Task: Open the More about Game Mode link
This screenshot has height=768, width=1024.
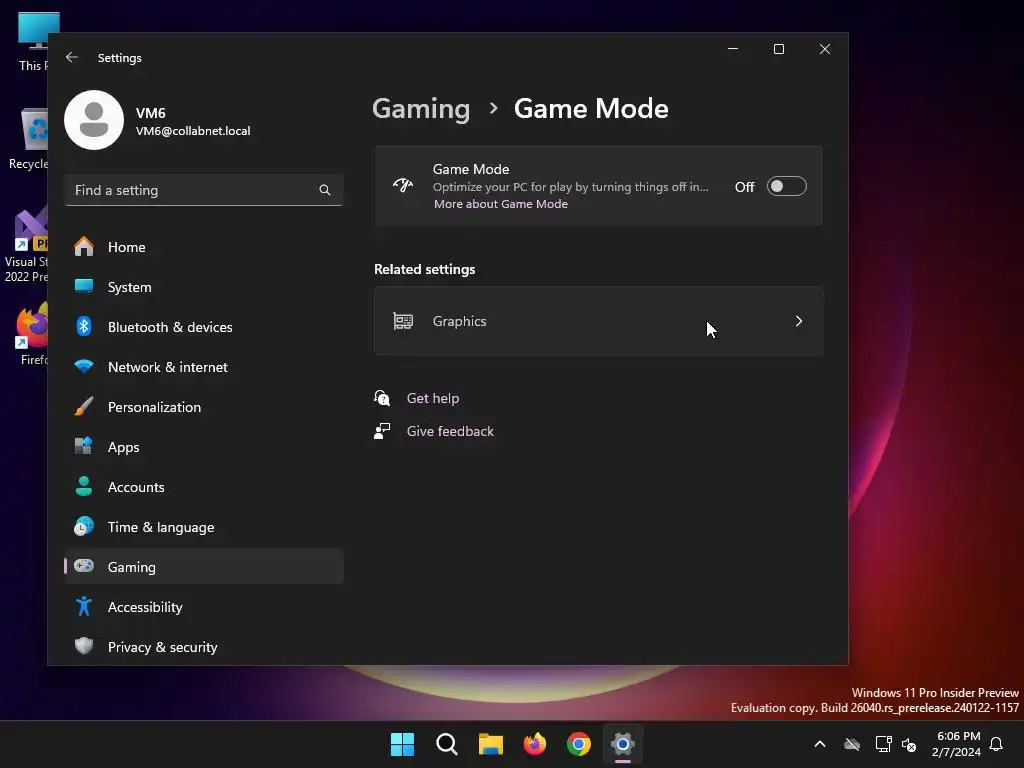Action: pyautogui.click(x=501, y=204)
